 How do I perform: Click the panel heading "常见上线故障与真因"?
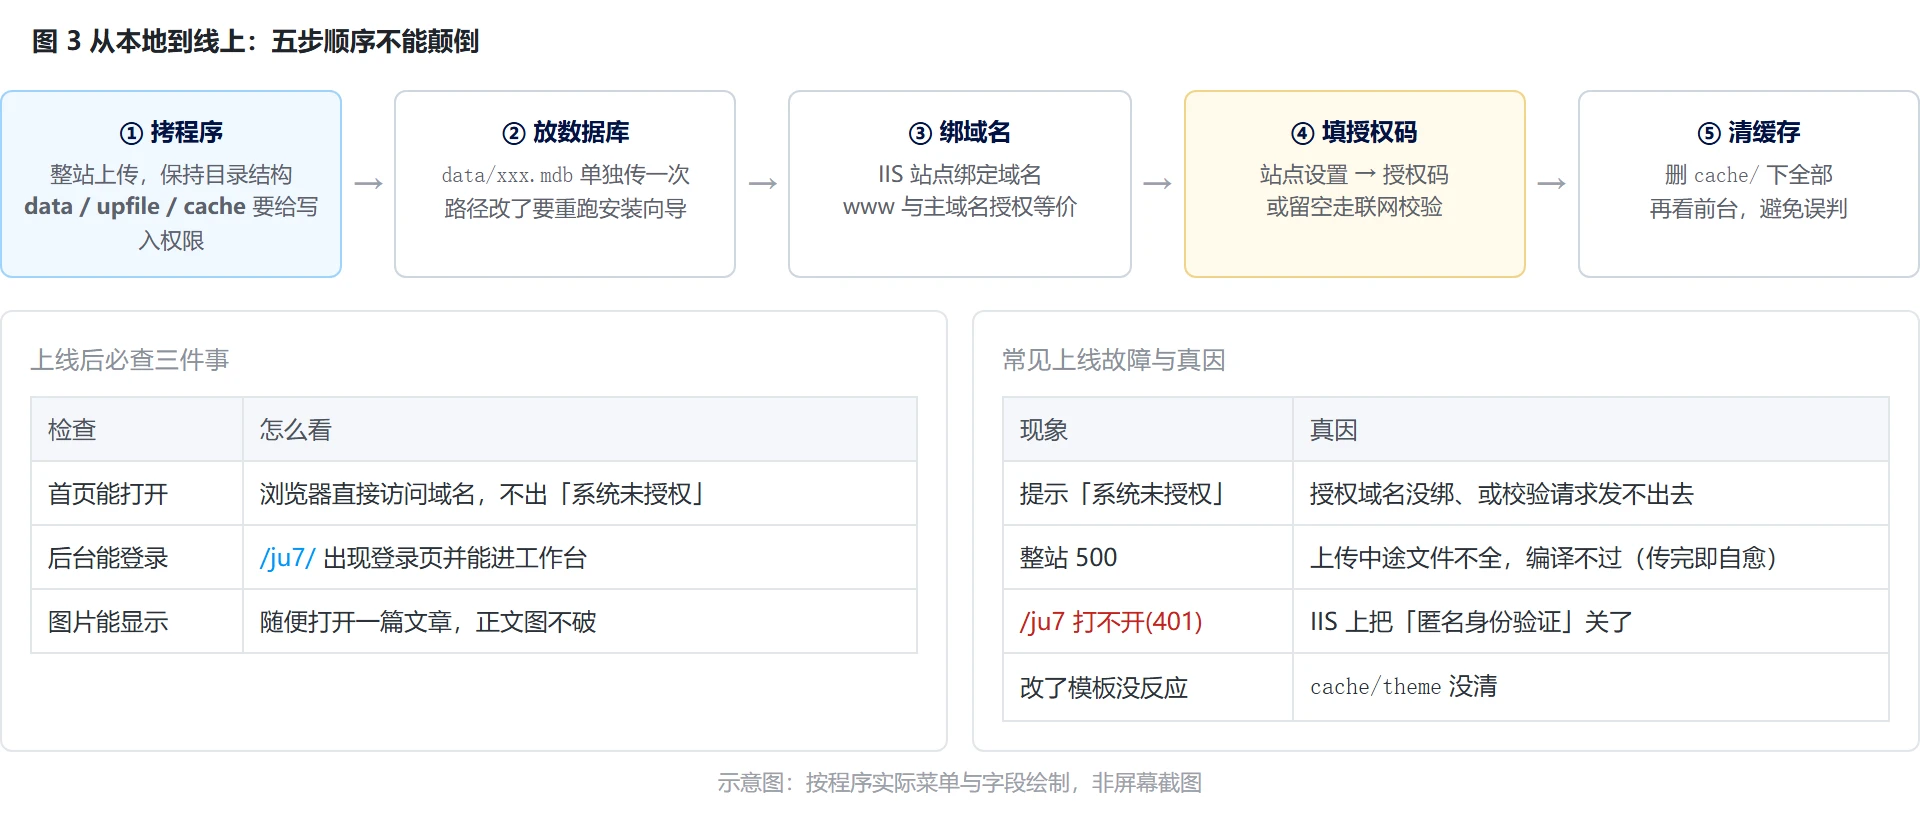point(1113,360)
